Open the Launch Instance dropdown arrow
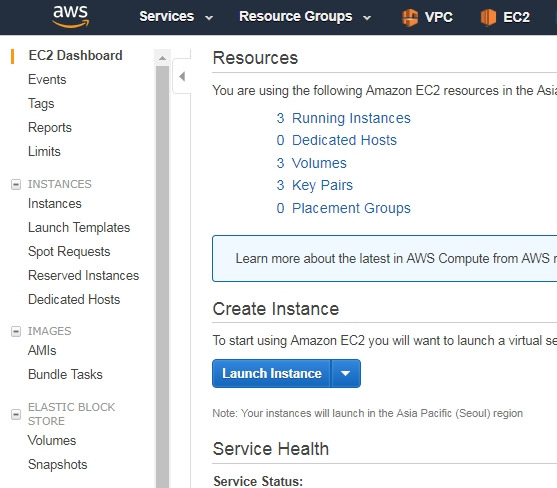The height and width of the screenshot is (488, 557). [346, 373]
